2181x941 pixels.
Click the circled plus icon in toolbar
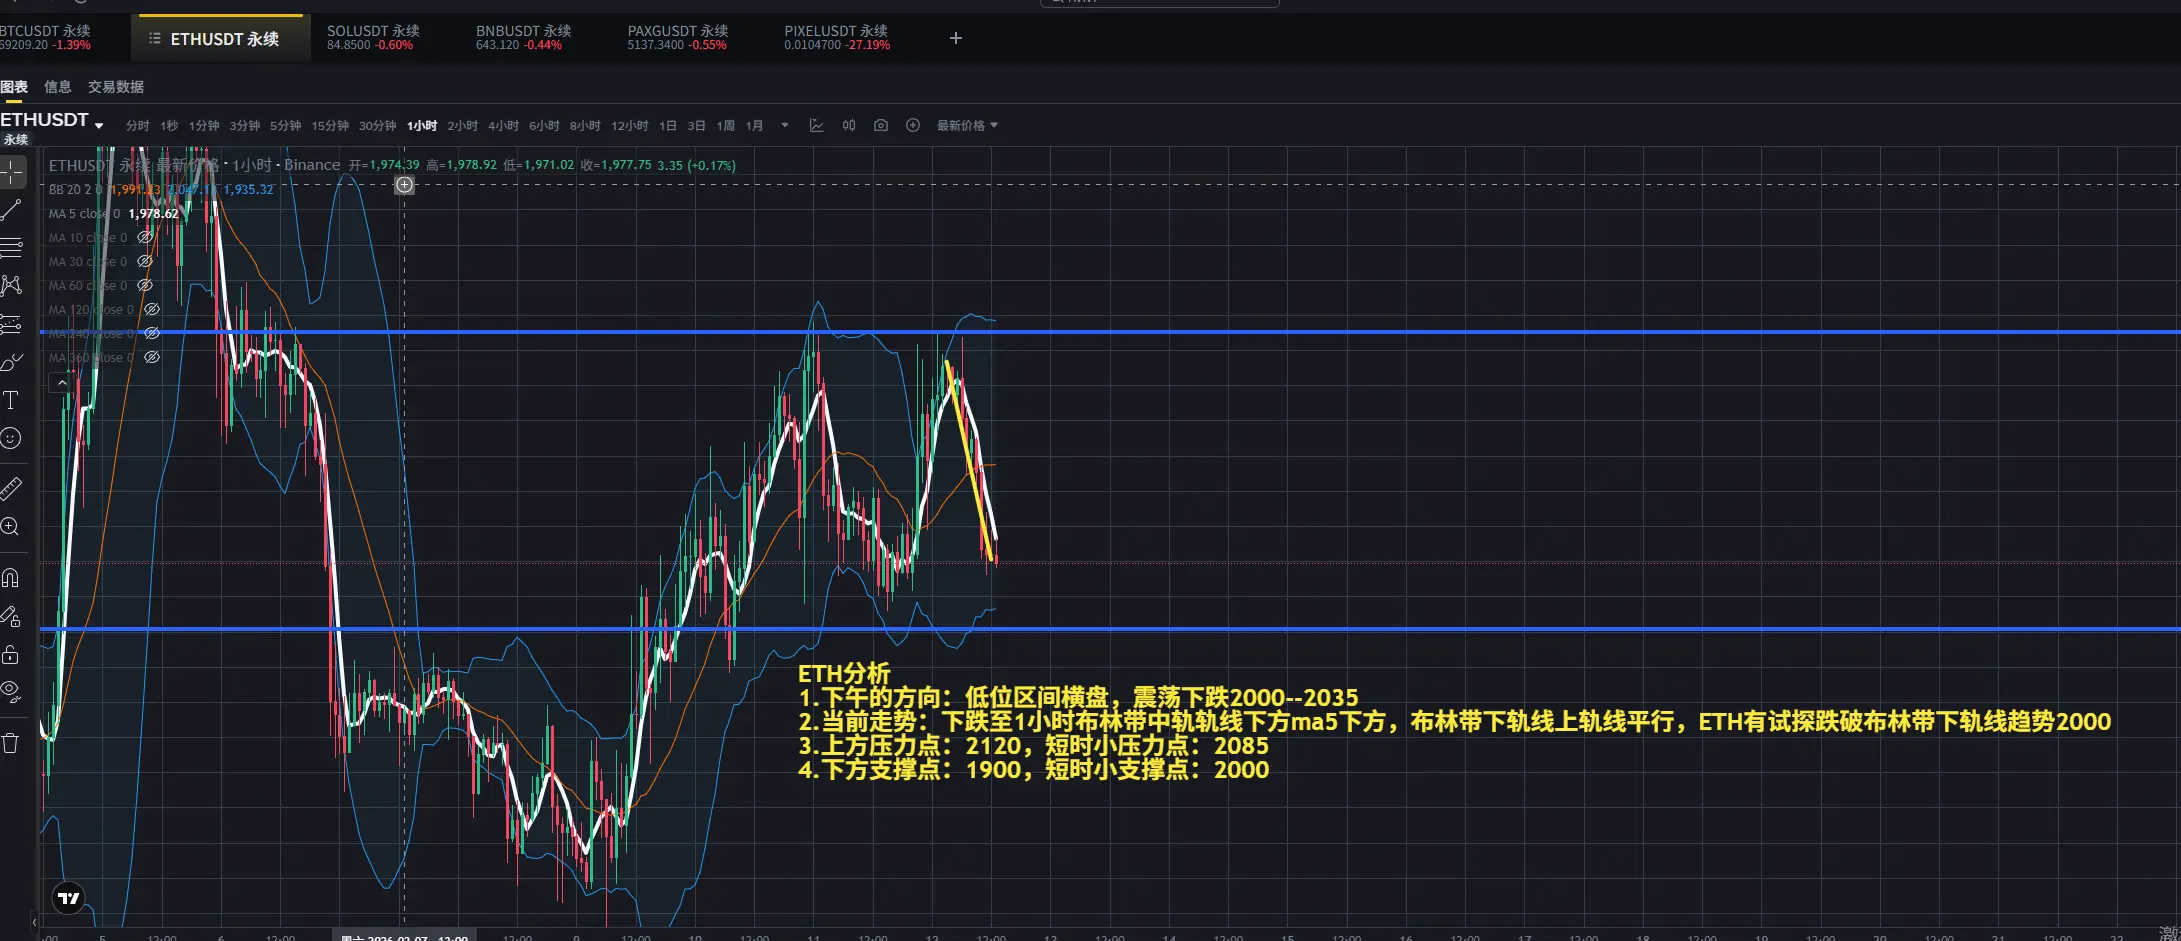(913, 125)
